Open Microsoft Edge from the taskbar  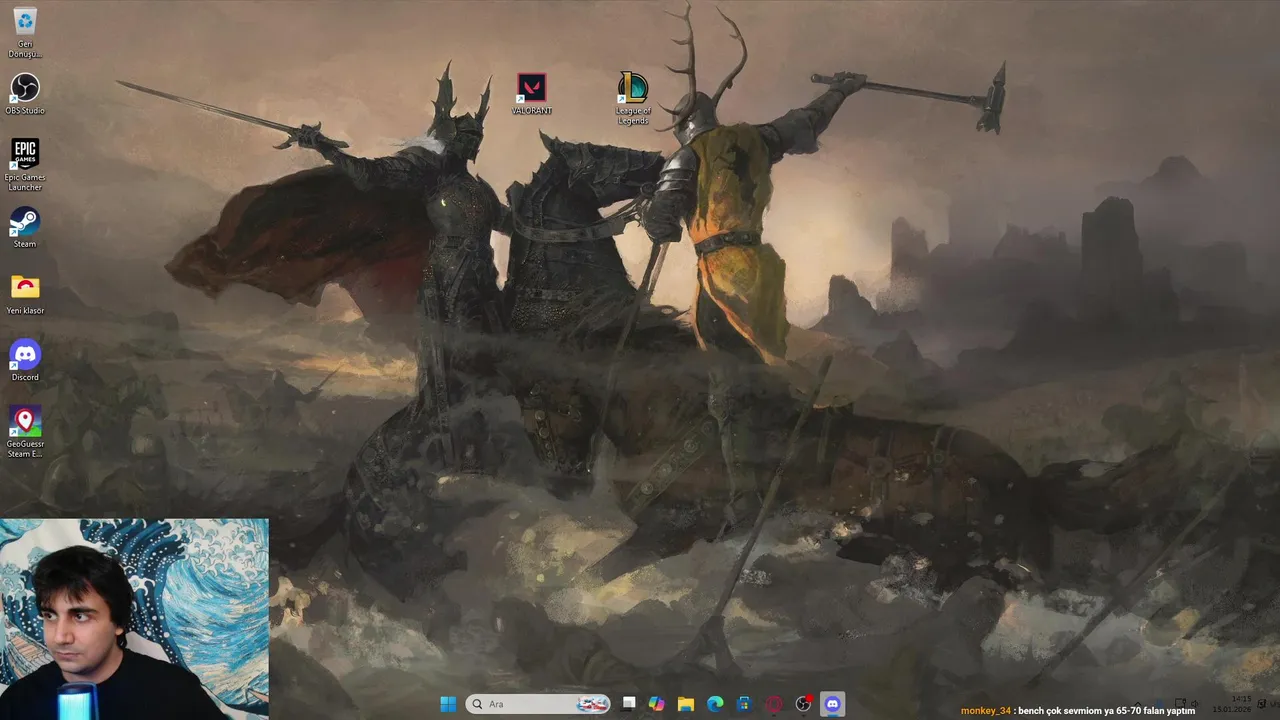[715, 704]
